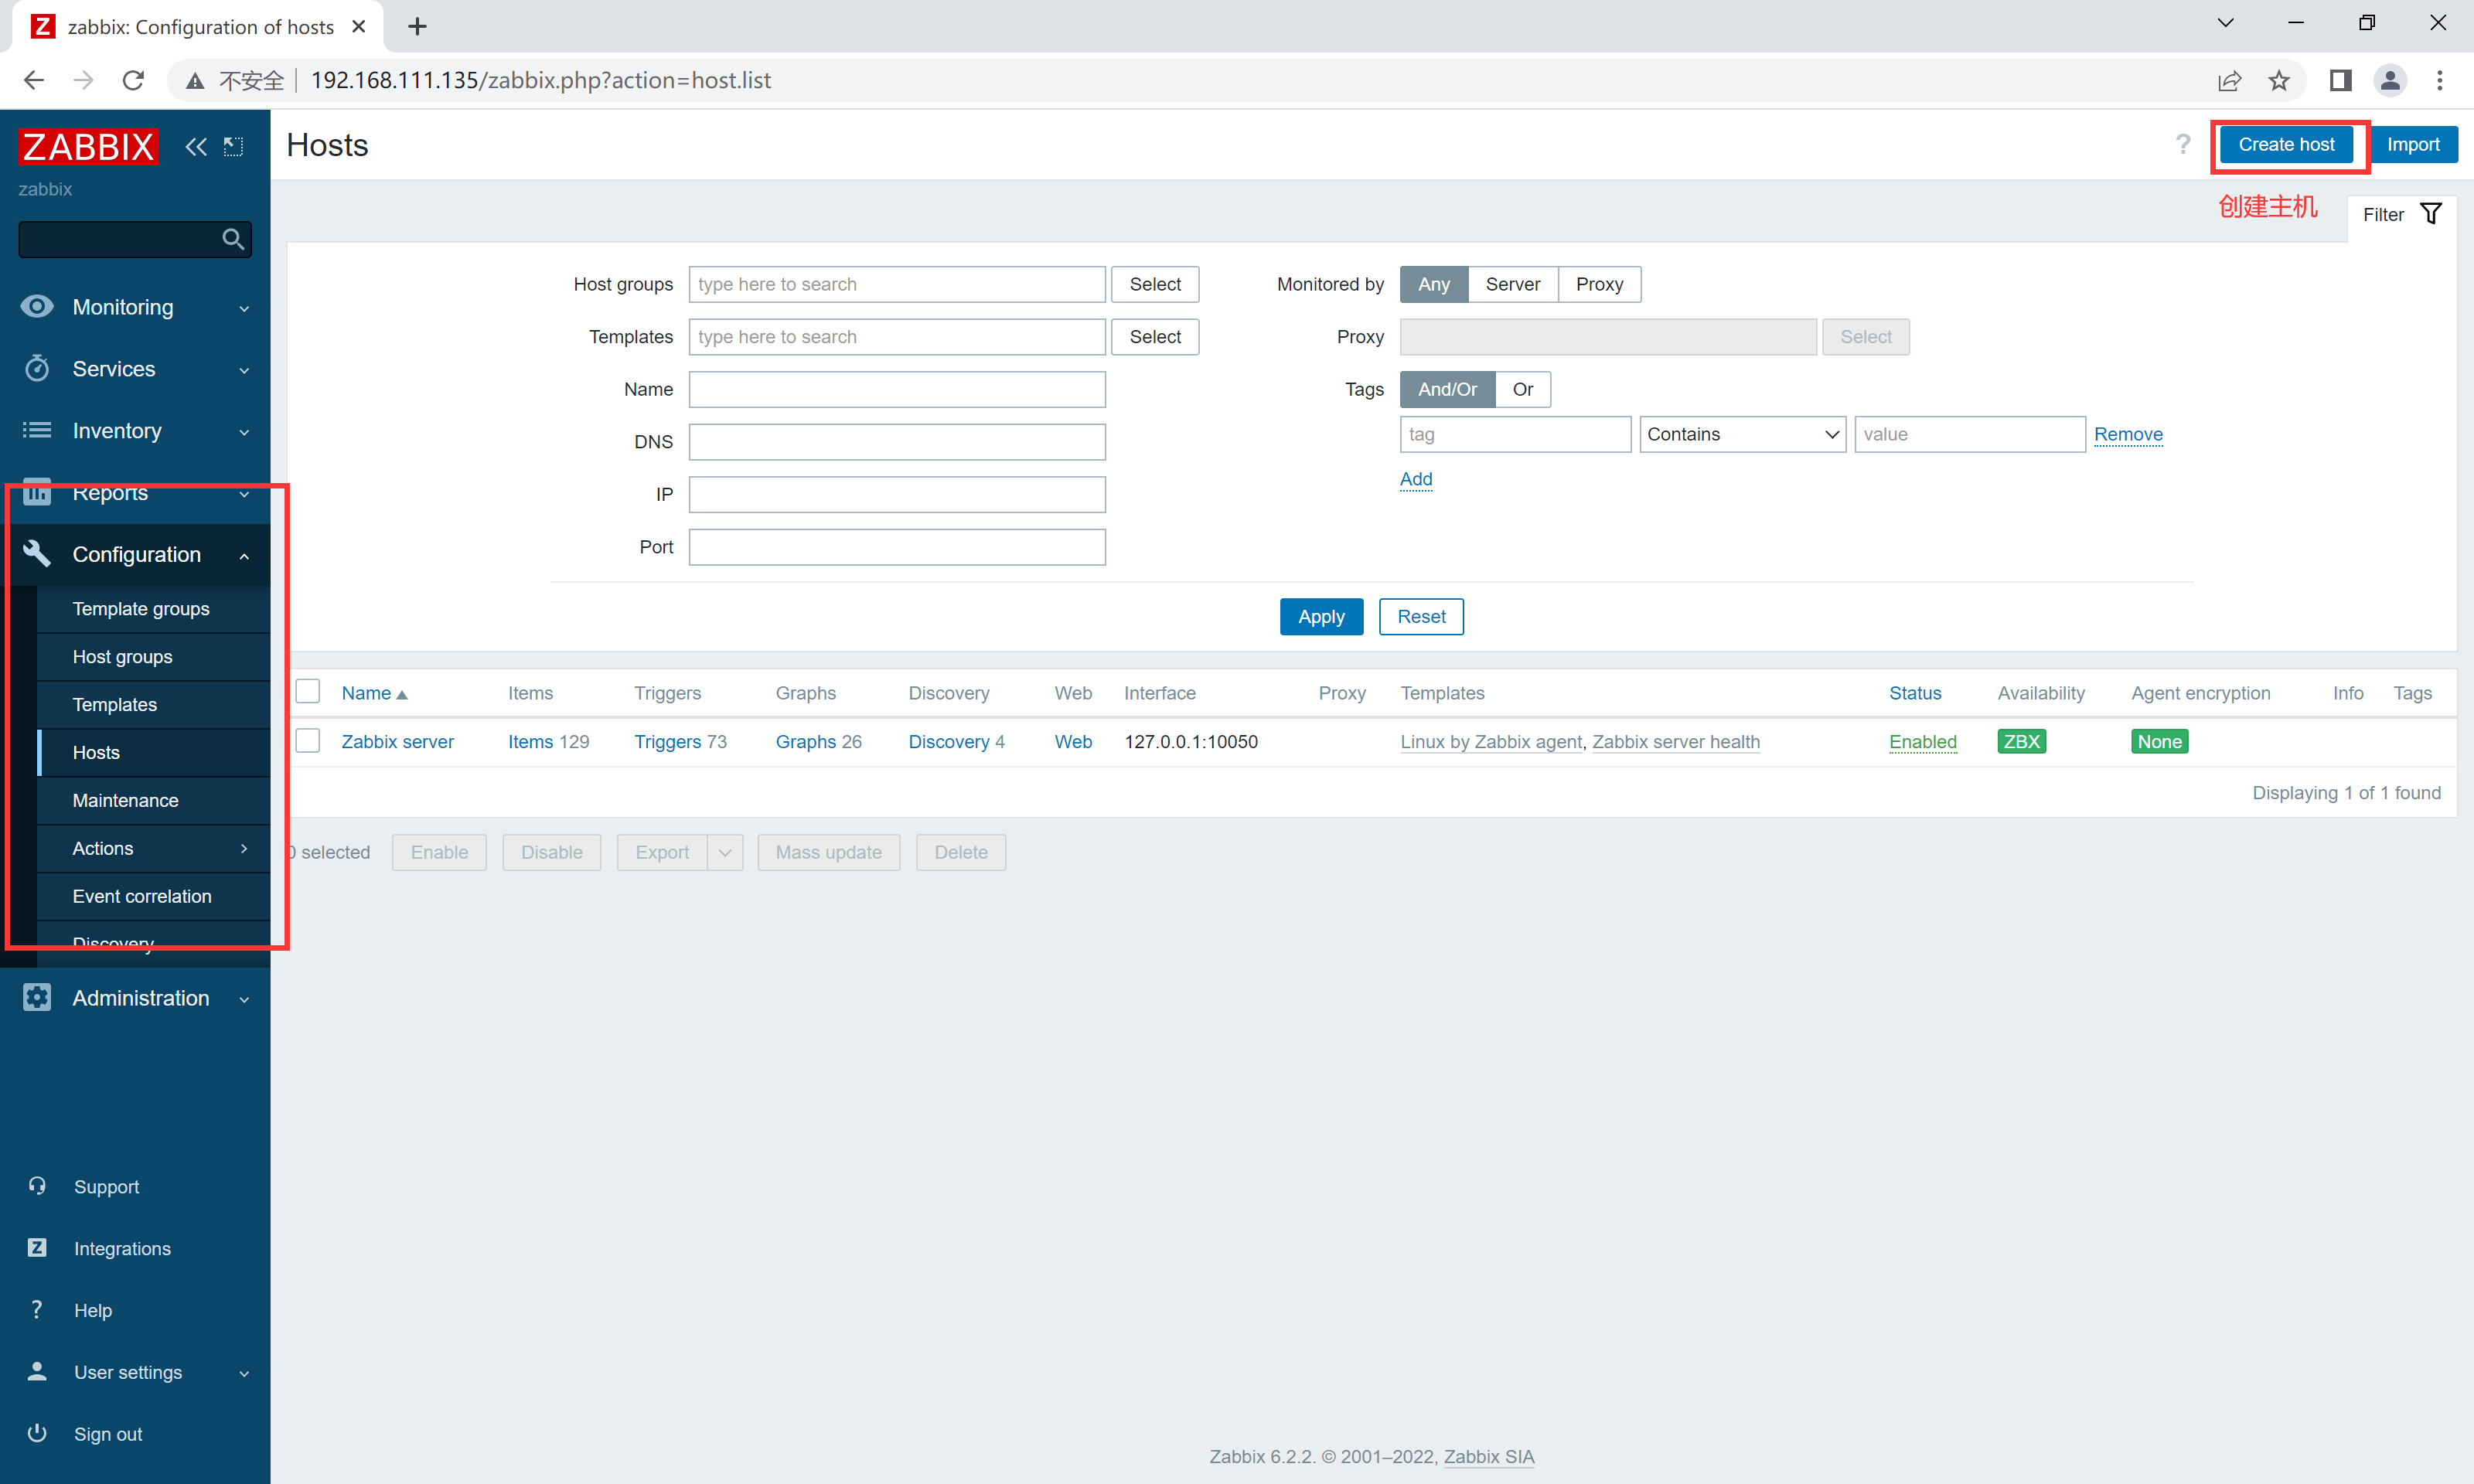Click the Inventory list icon
This screenshot has height=1484, width=2474.
point(37,430)
